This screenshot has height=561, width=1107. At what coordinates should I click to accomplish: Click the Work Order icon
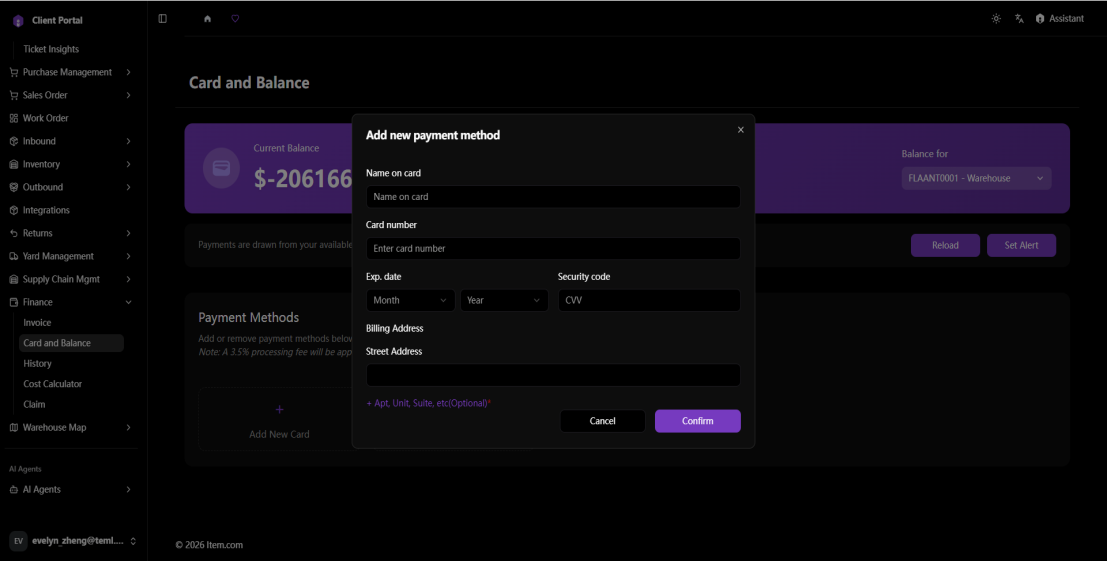(13, 119)
